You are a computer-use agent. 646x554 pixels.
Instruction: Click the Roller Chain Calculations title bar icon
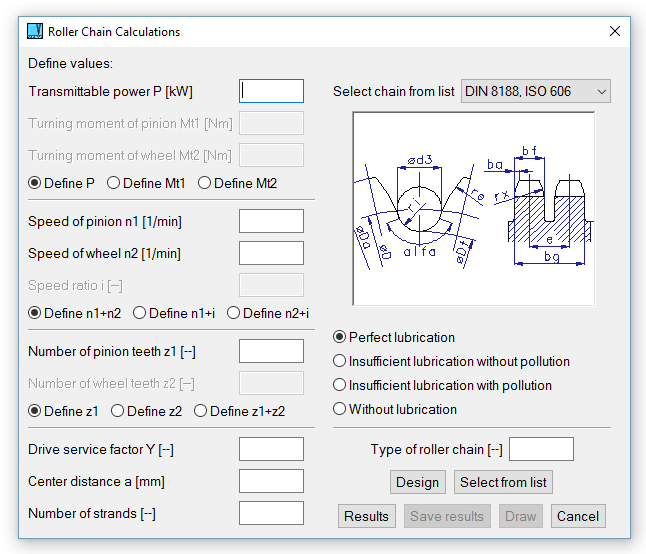(35, 31)
